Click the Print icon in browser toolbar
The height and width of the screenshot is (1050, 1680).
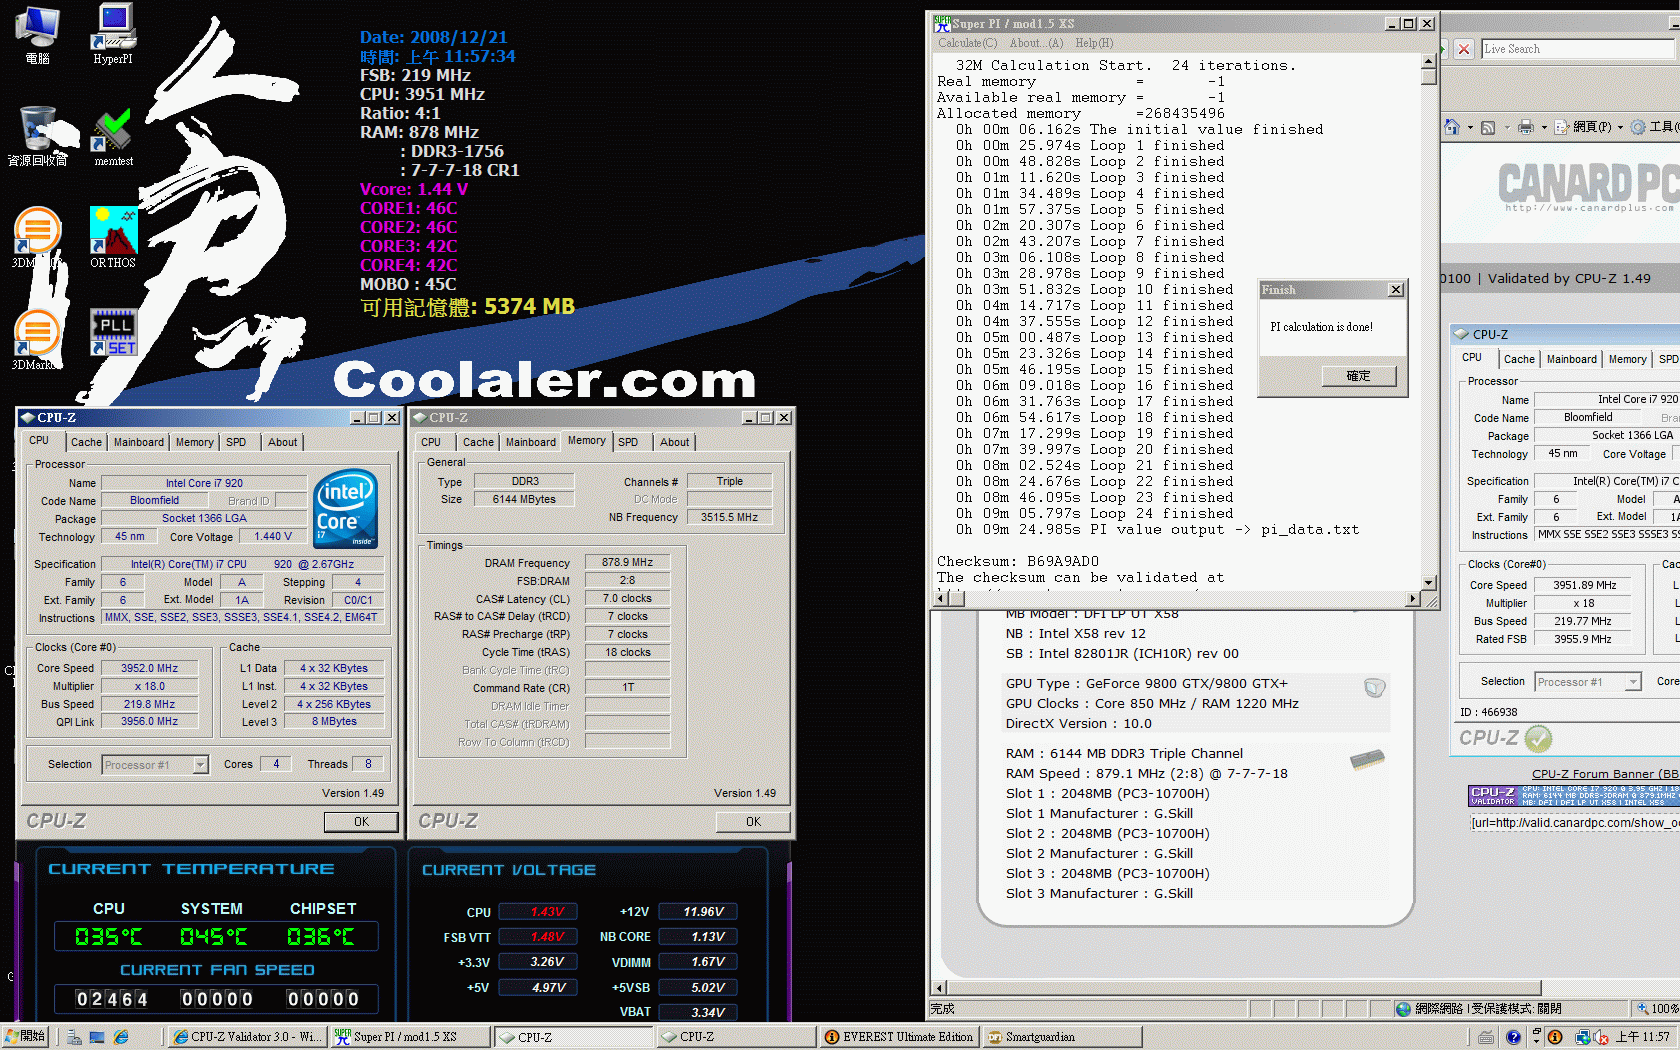pos(1525,127)
